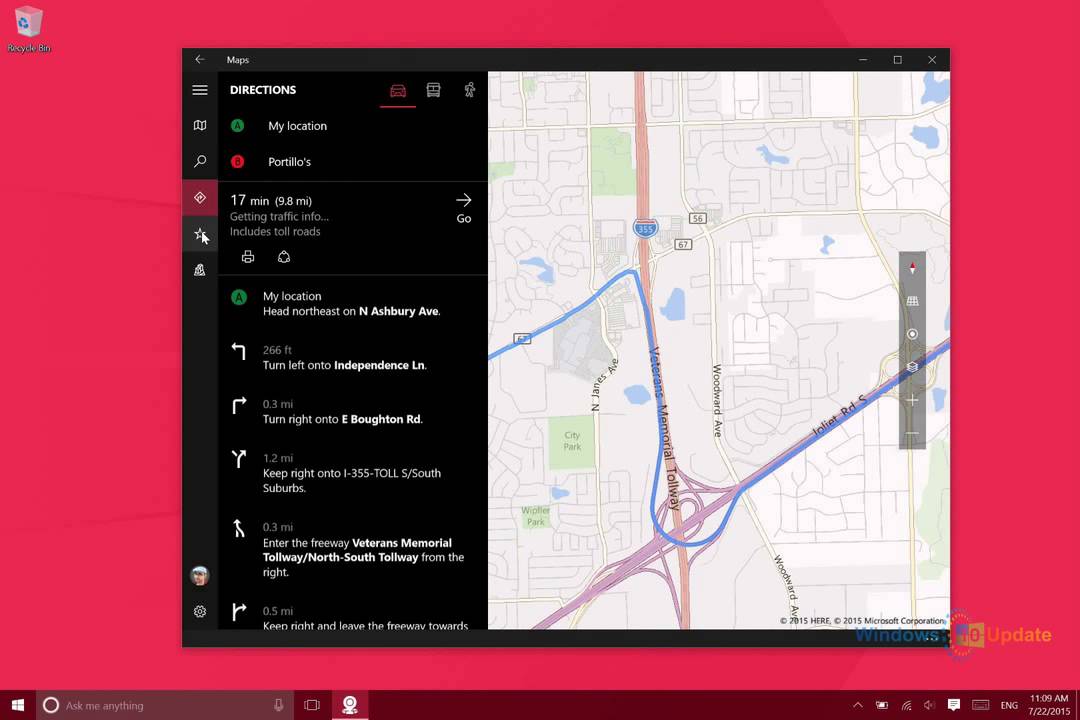This screenshot has height=720, width=1080.
Task: Open Favorites star icon in sidebar
Action: 200,234
